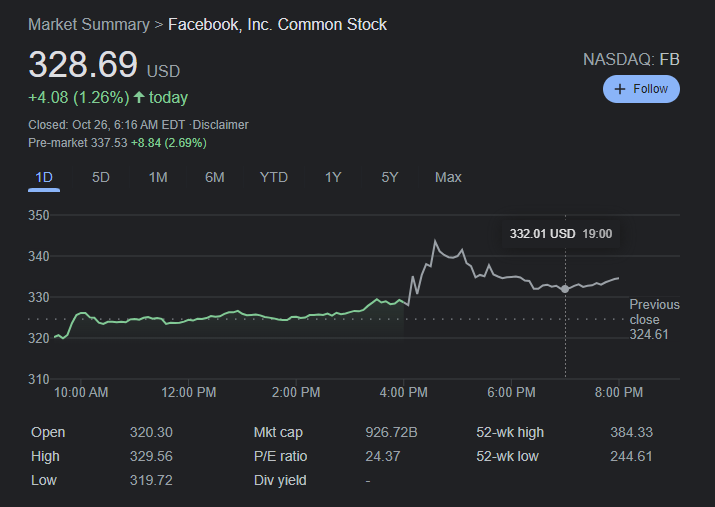Open the Disclaimer link
Screen dimensions: 715x507
click(x=221, y=125)
